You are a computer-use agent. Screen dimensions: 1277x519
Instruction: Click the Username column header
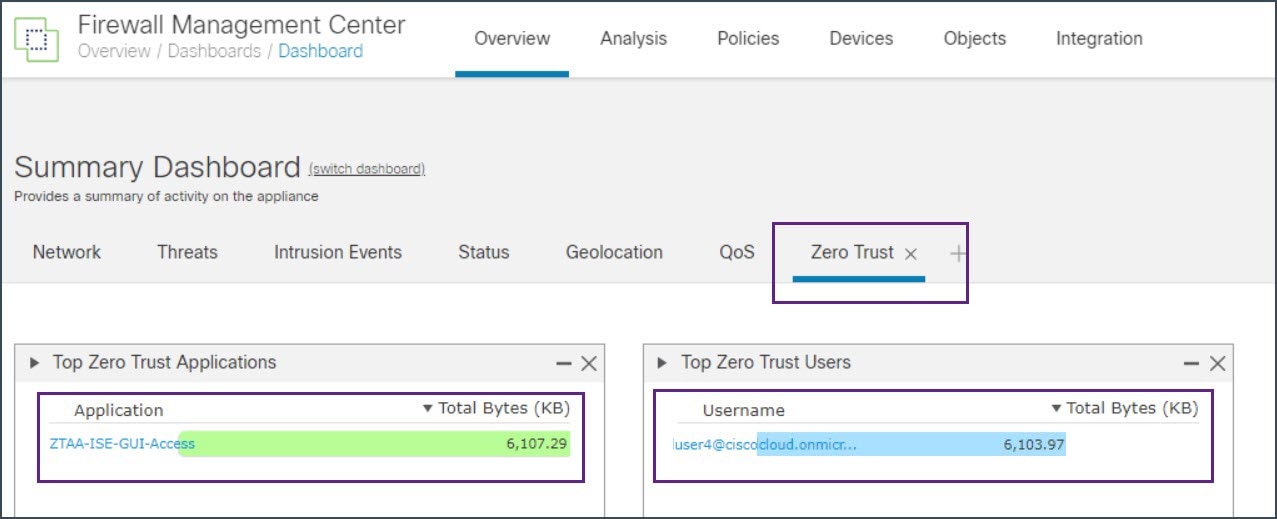pos(744,410)
